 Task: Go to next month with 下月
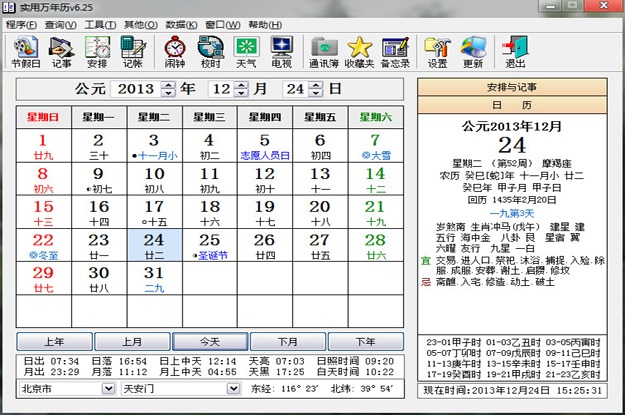tap(288, 342)
